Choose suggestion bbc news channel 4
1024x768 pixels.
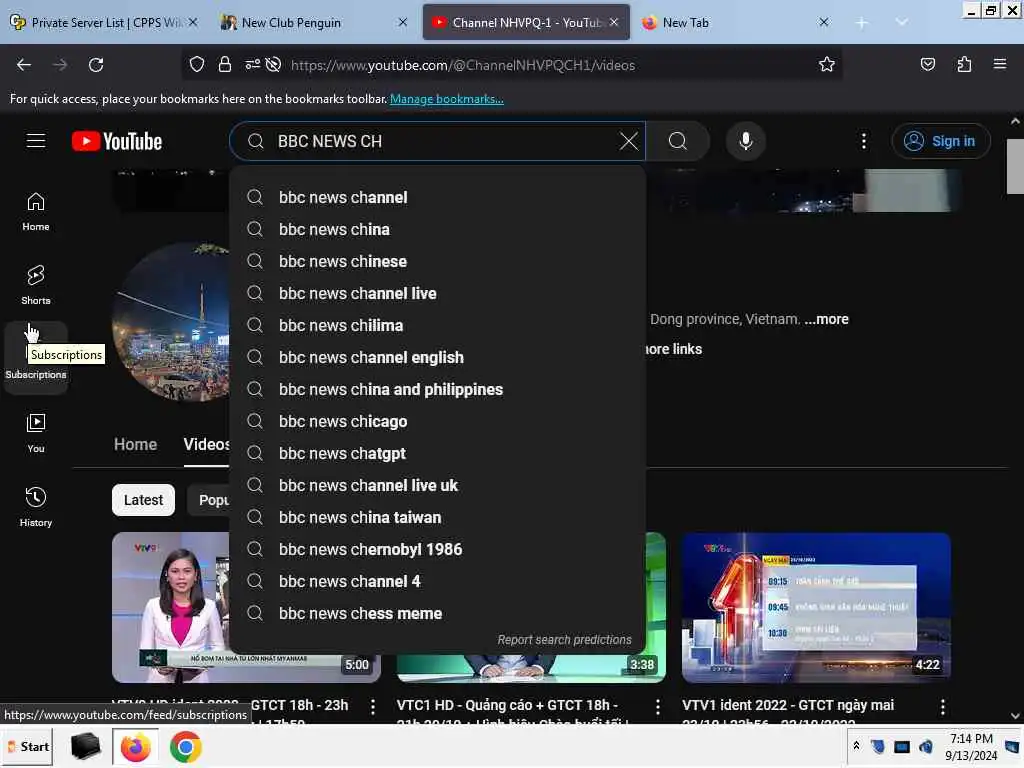pos(438,581)
